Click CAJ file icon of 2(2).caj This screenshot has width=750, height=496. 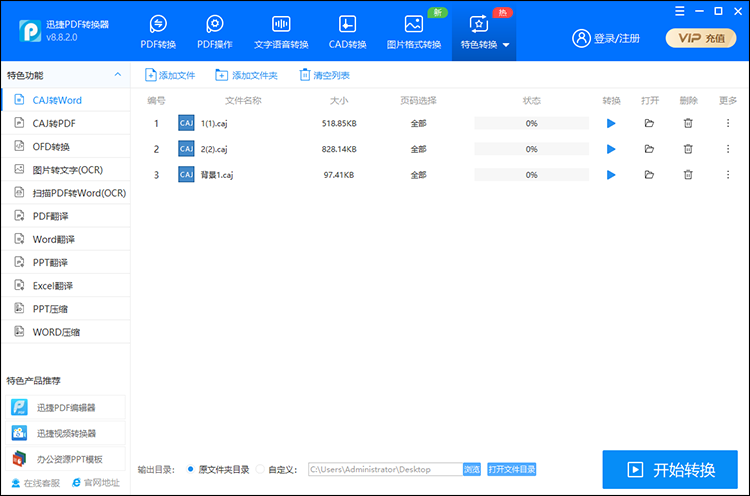pyautogui.click(x=186, y=149)
